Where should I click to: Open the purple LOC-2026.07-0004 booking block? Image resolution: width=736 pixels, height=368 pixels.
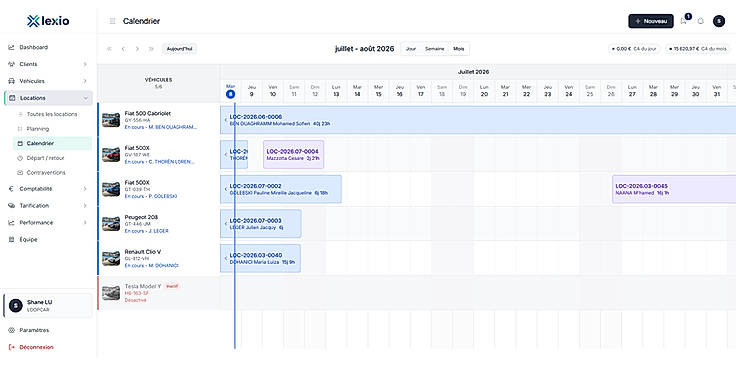coord(293,154)
